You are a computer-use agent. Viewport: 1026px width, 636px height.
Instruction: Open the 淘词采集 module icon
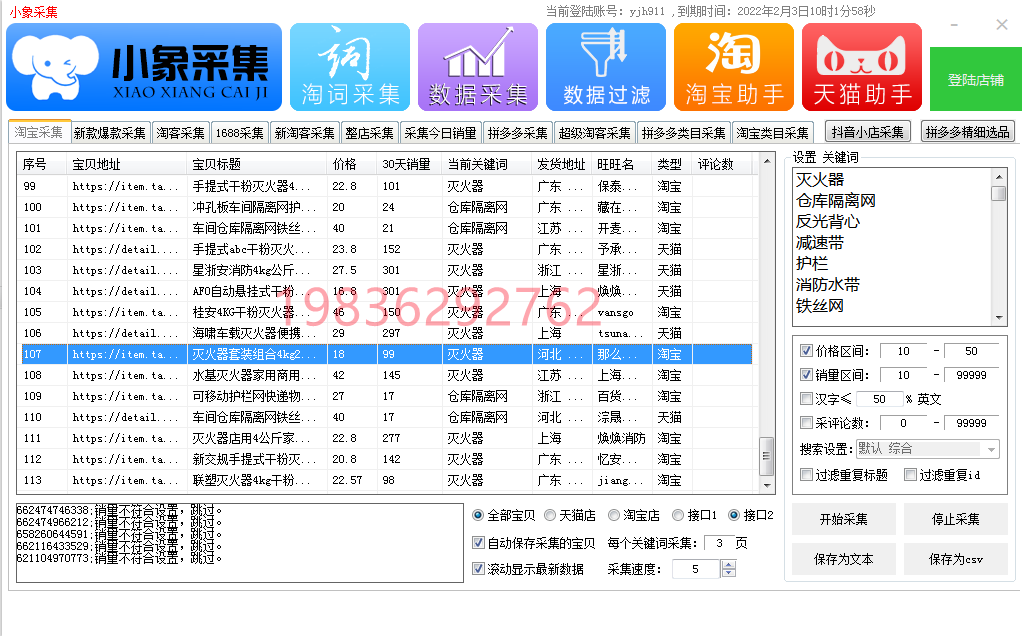[x=350, y=67]
